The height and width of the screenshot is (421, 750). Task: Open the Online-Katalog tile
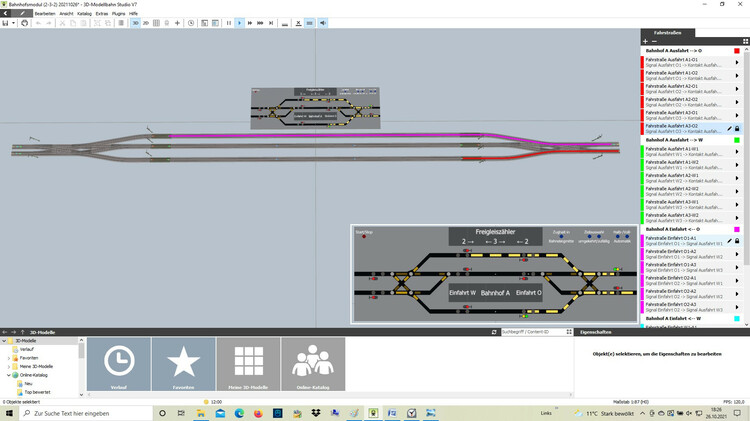[x=313, y=364]
